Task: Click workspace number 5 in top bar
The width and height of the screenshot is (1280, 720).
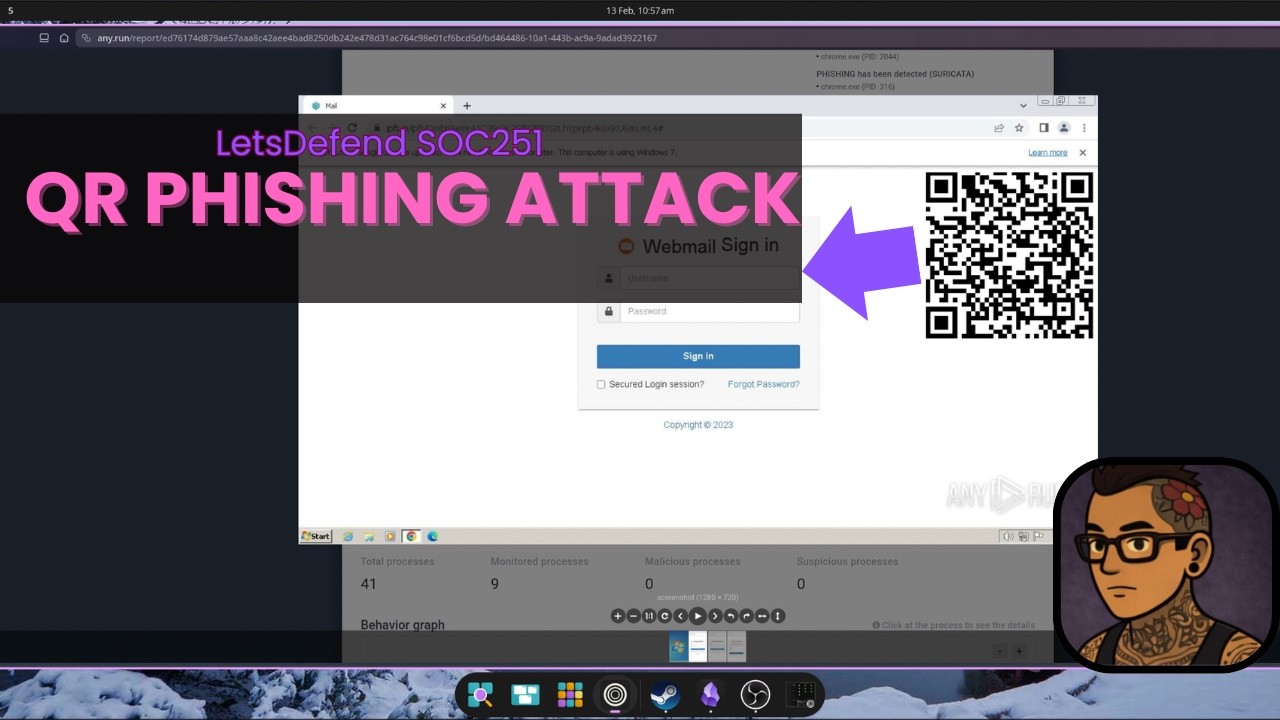Action: click(10, 10)
